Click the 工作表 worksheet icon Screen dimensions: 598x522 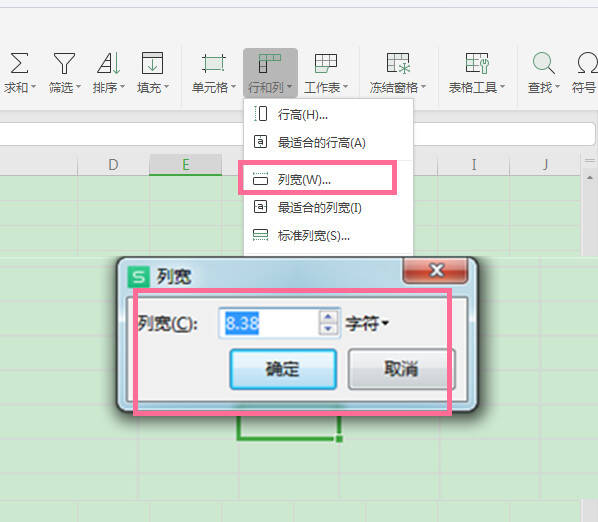click(x=326, y=63)
